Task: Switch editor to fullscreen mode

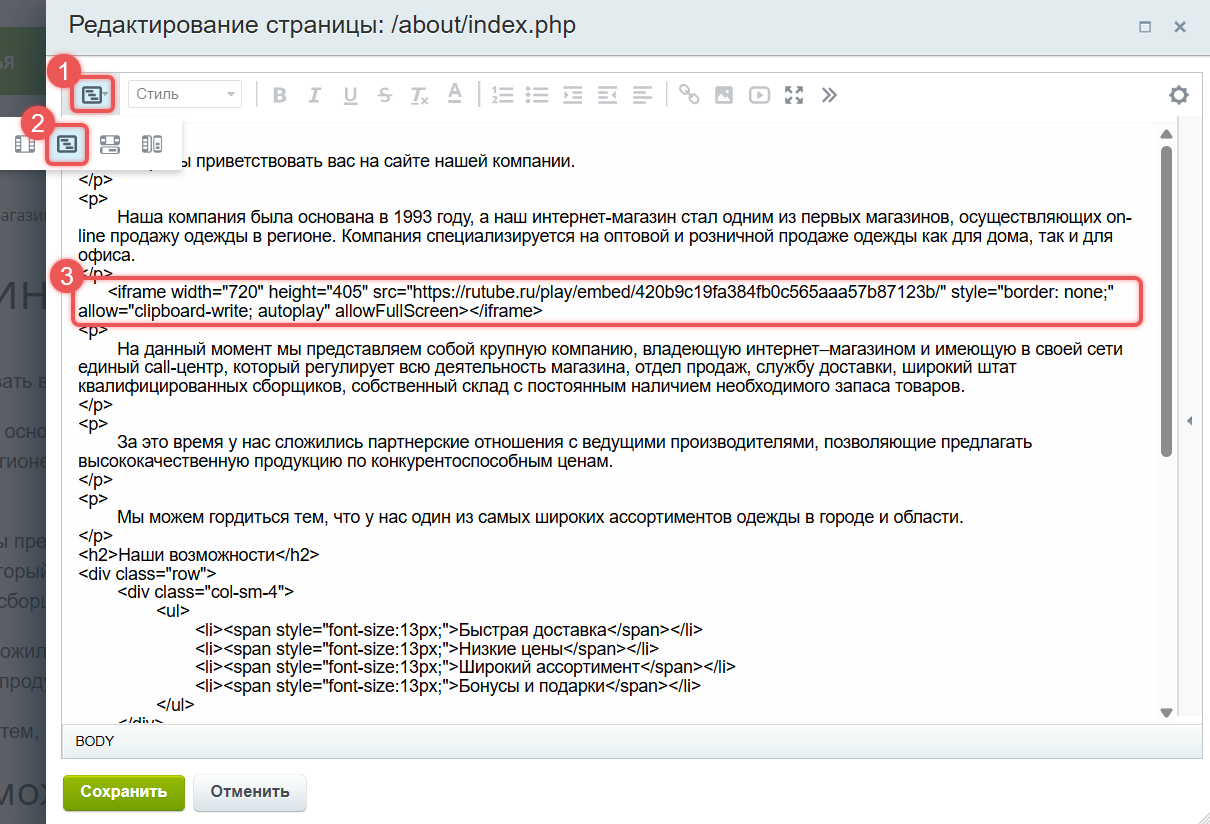Action: tap(794, 95)
